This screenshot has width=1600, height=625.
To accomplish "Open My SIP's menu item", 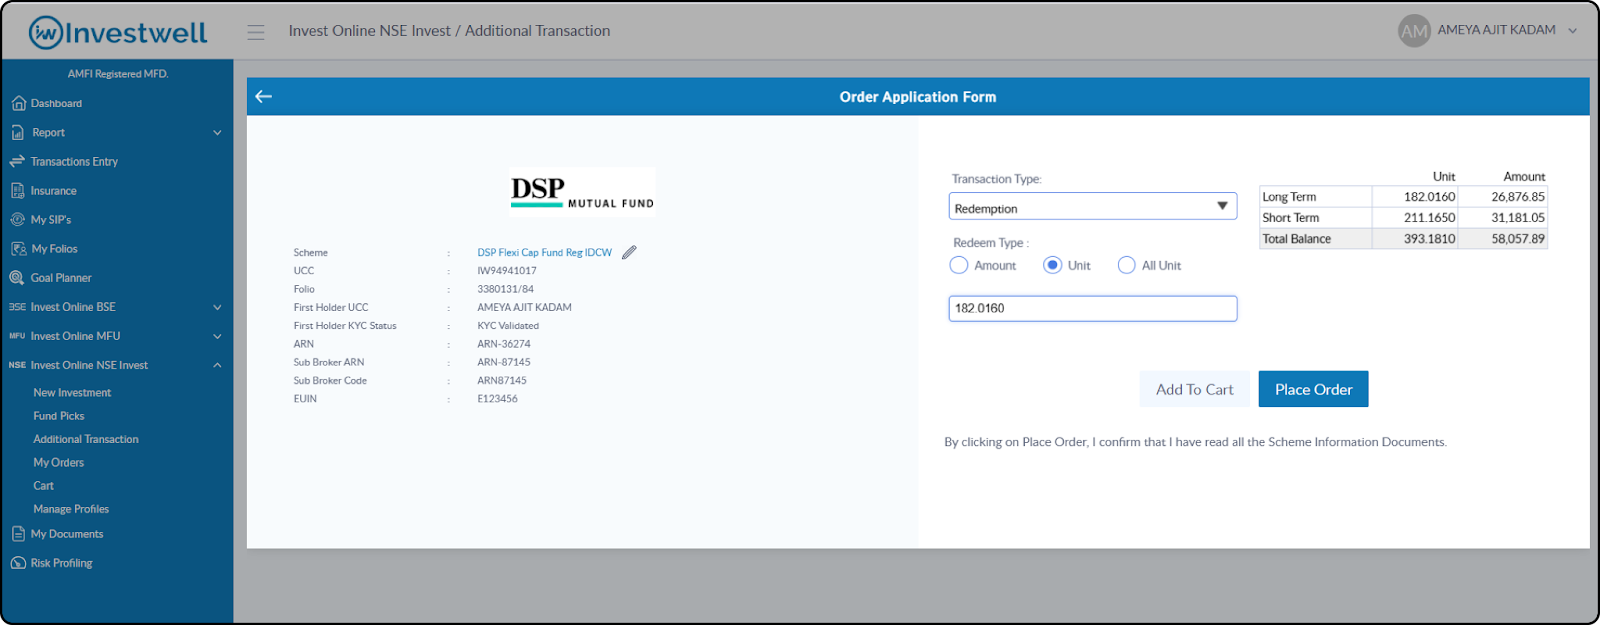I will coord(51,219).
